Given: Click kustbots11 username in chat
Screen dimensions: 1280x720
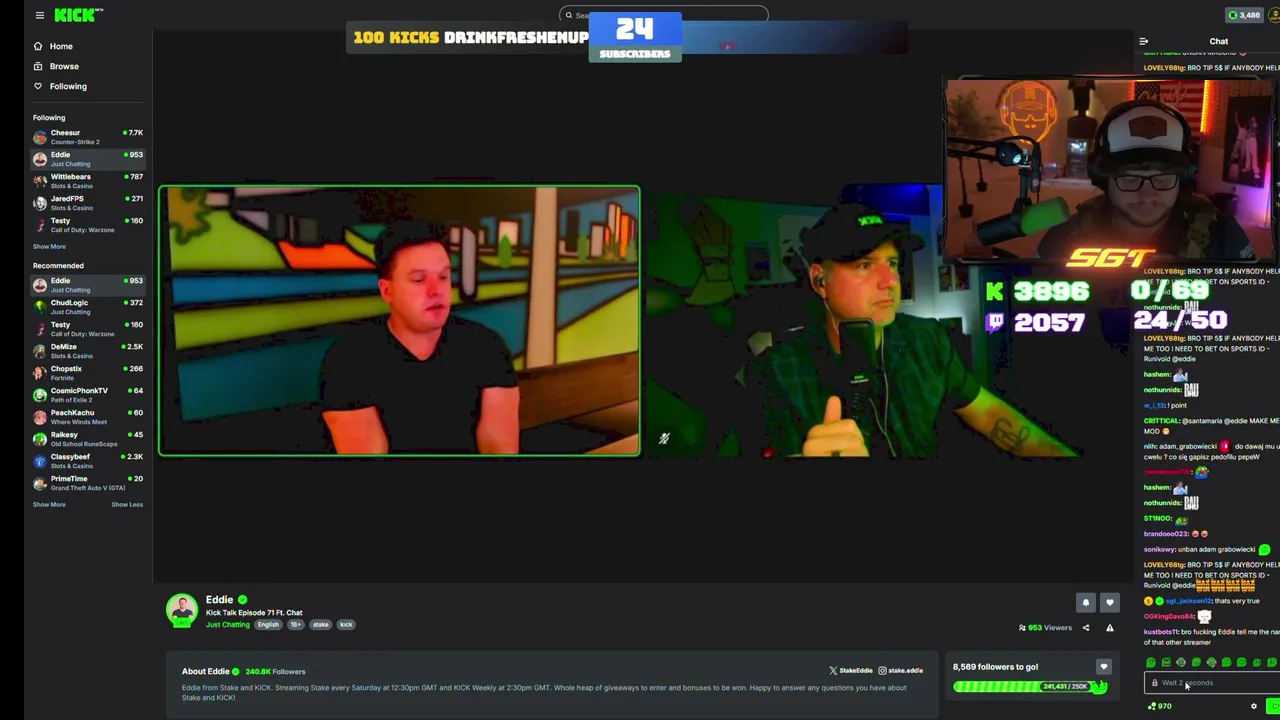Looking at the screenshot, I should coord(1161,632).
